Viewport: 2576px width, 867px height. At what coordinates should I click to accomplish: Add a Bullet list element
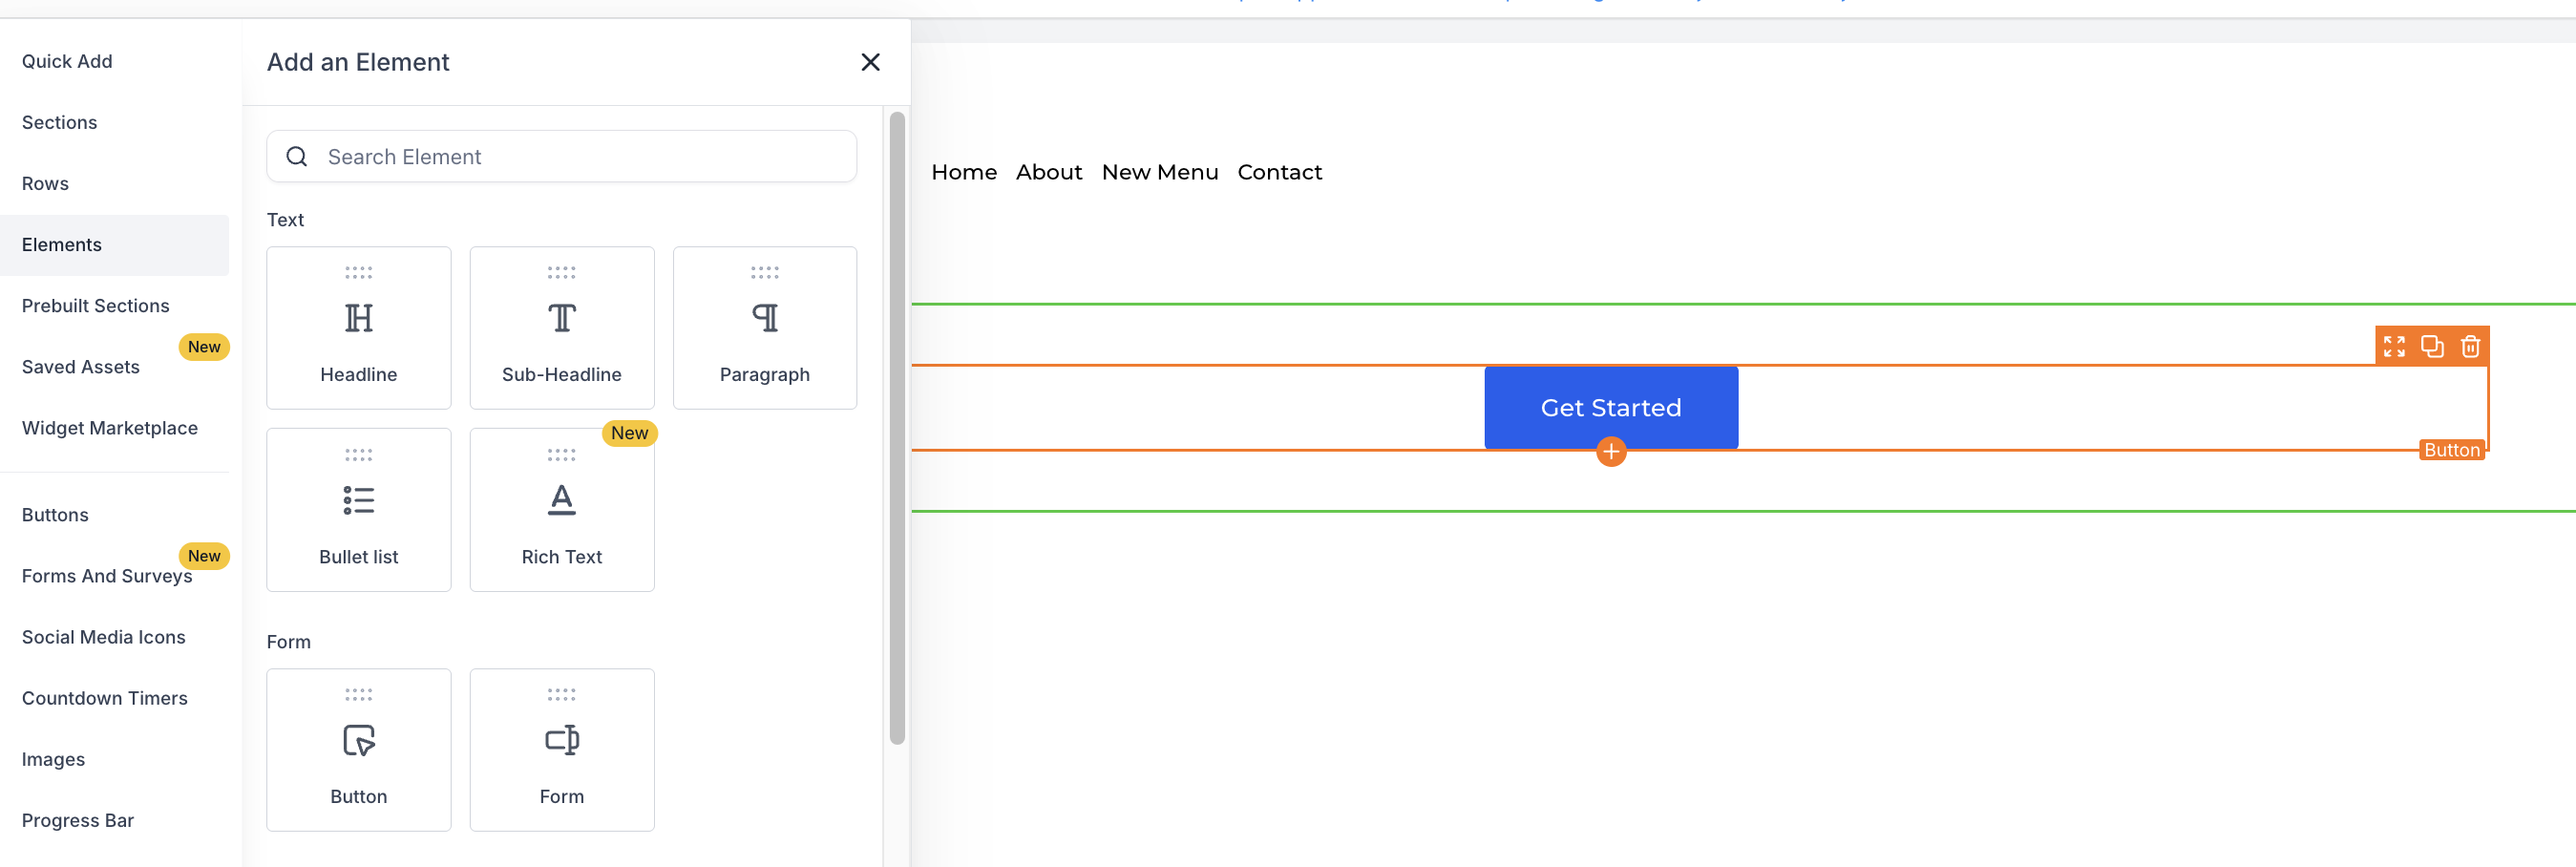pos(358,509)
